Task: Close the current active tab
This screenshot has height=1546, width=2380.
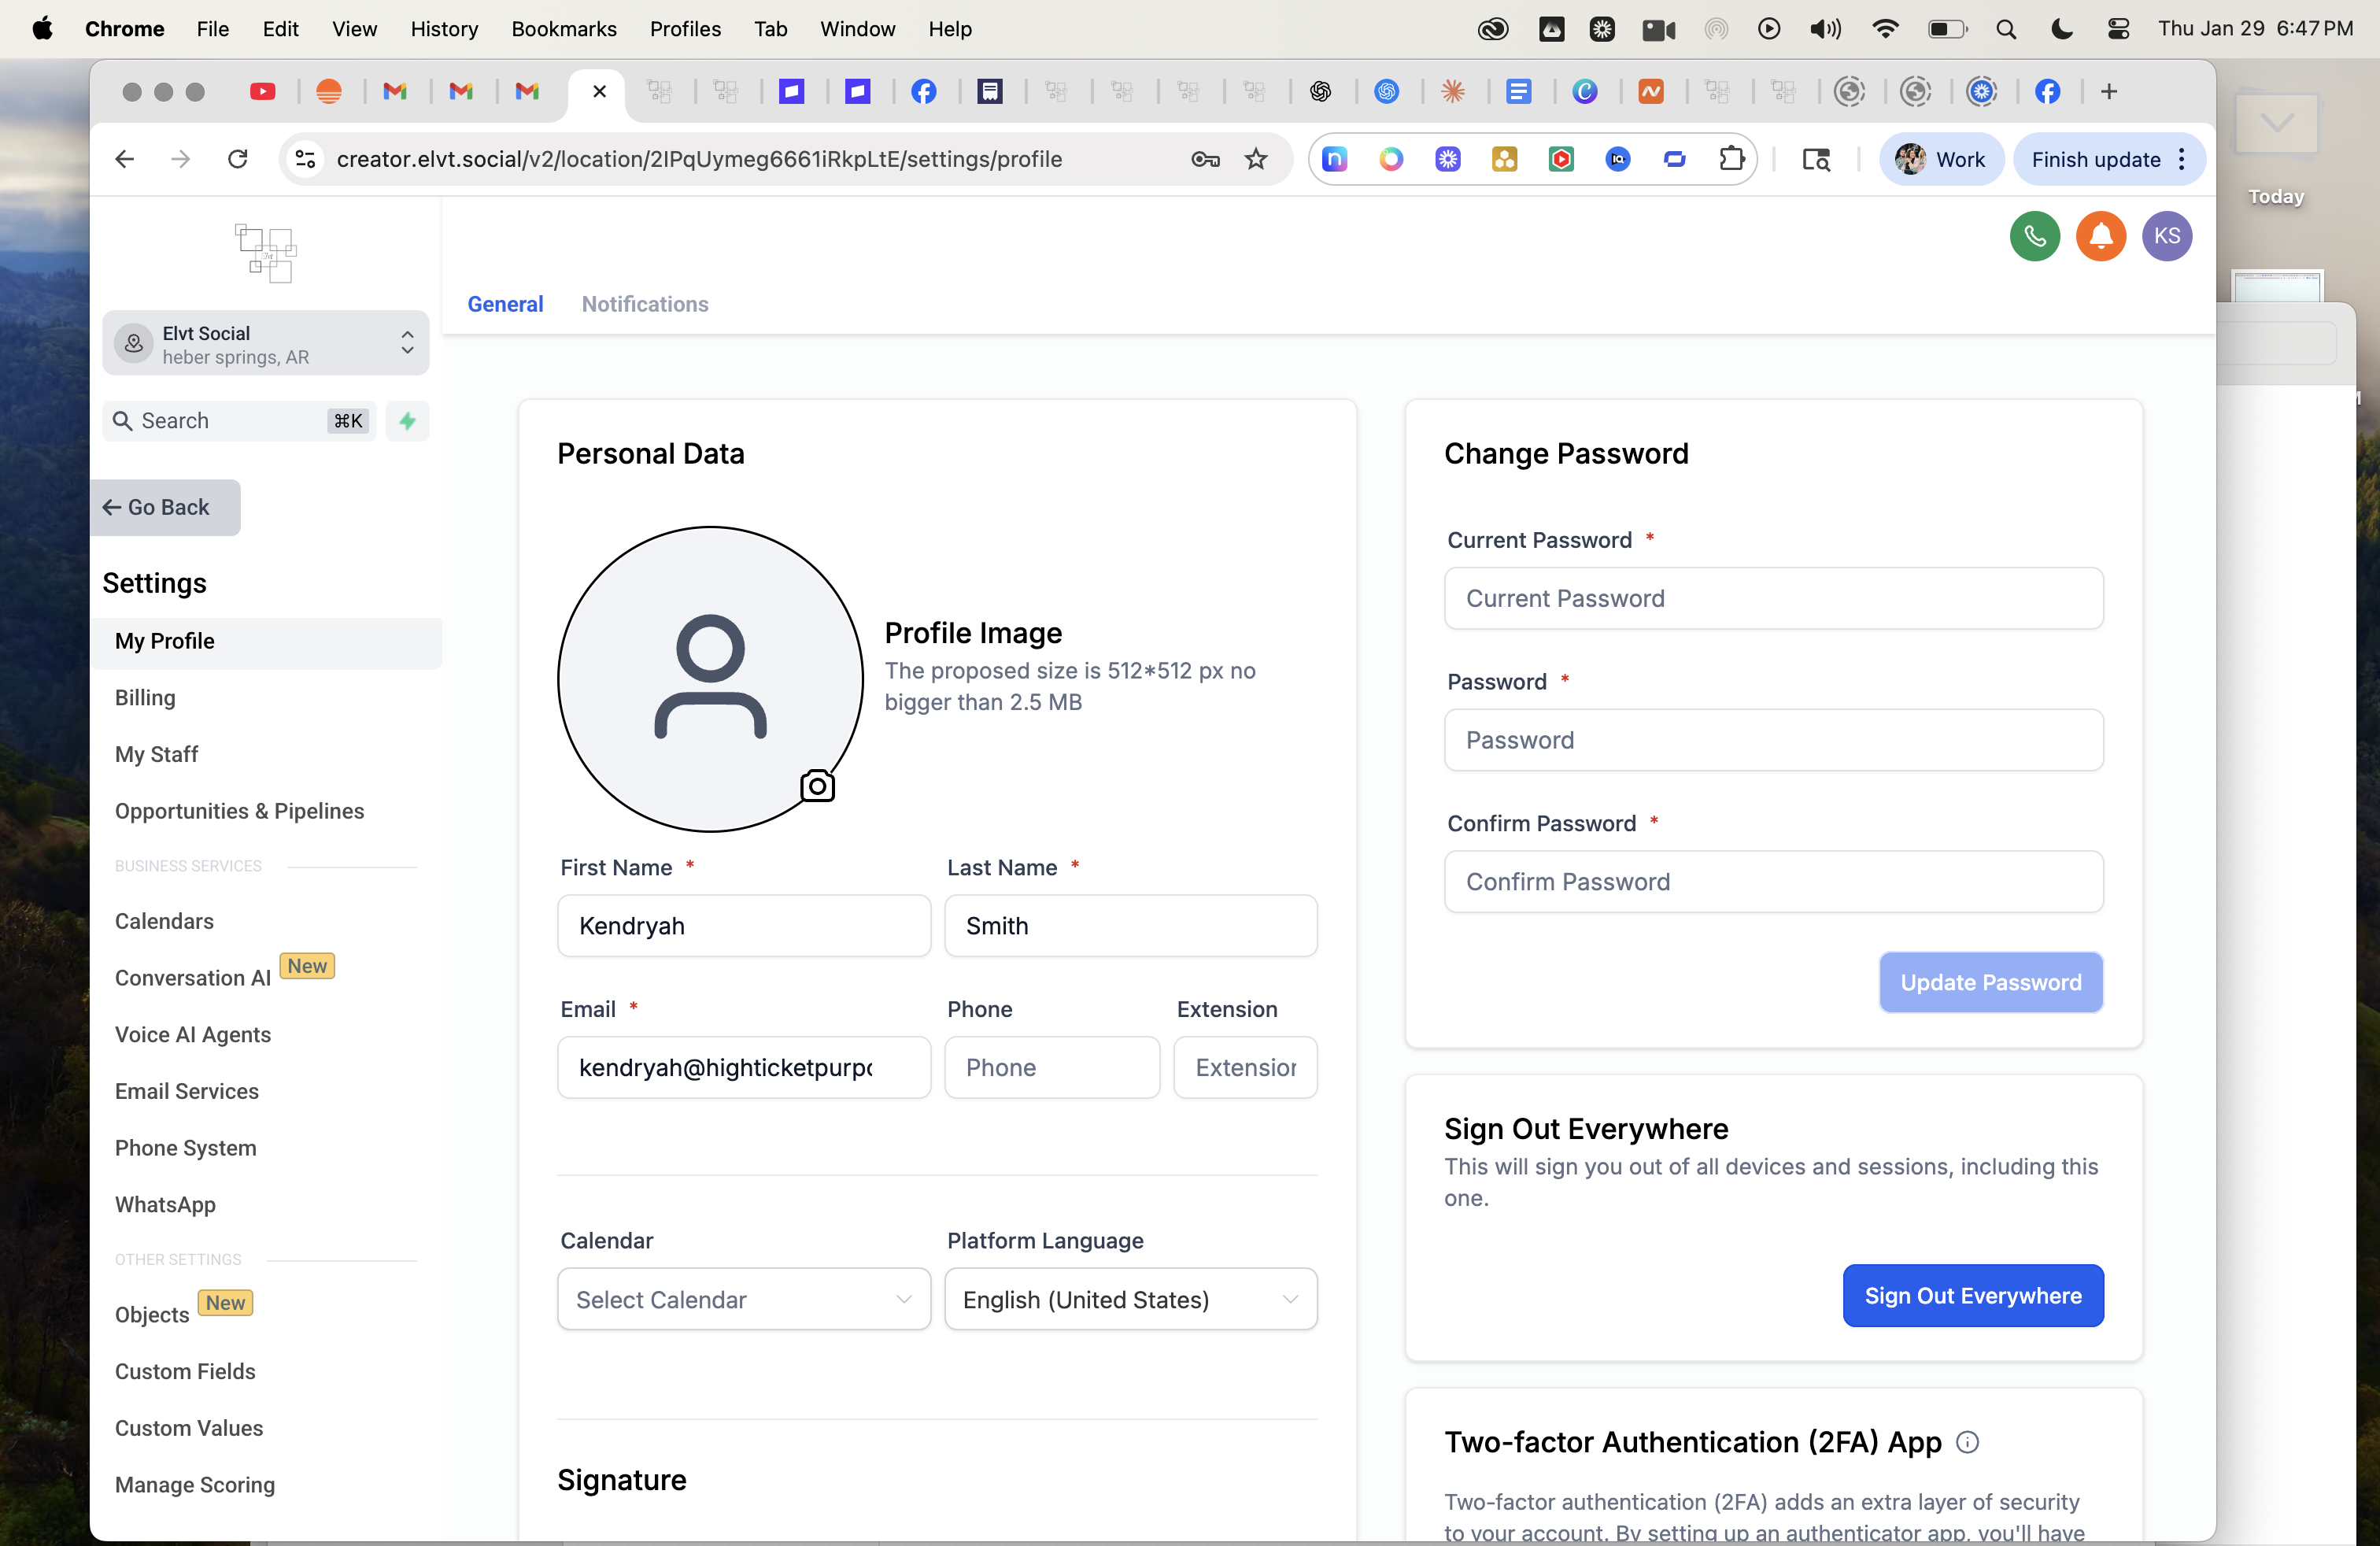Action: [599, 92]
